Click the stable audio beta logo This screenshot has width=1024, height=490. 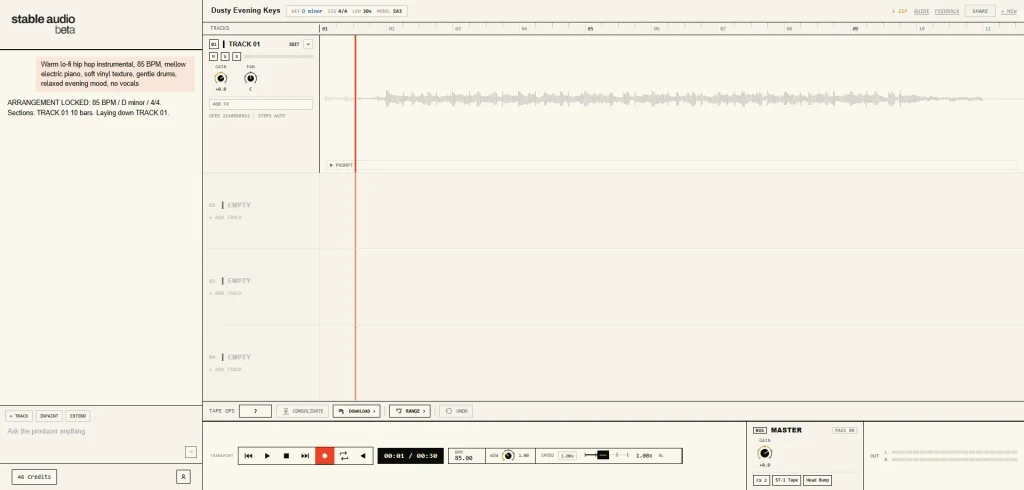pos(43,24)
